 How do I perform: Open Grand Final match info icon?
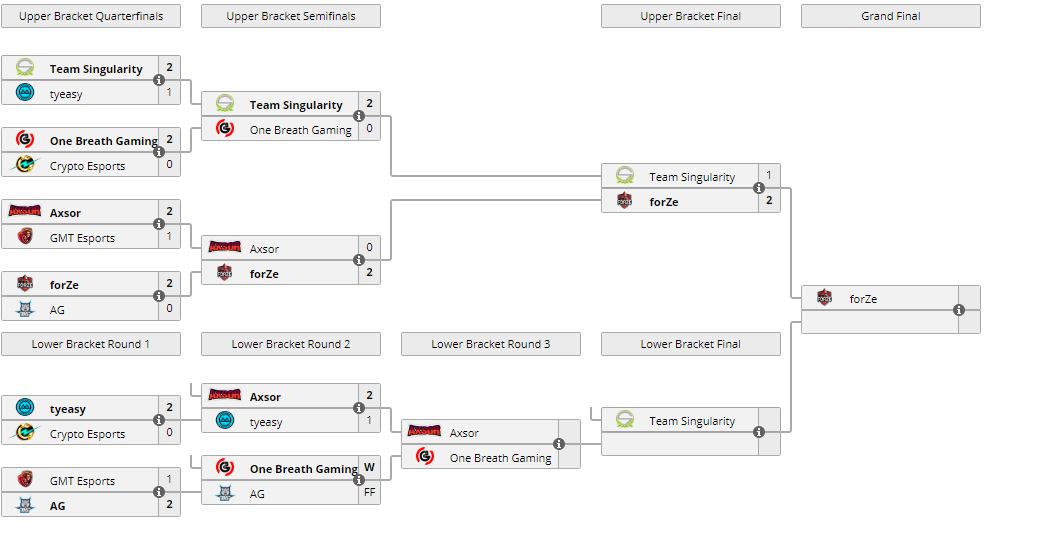(x=959, y=310)
